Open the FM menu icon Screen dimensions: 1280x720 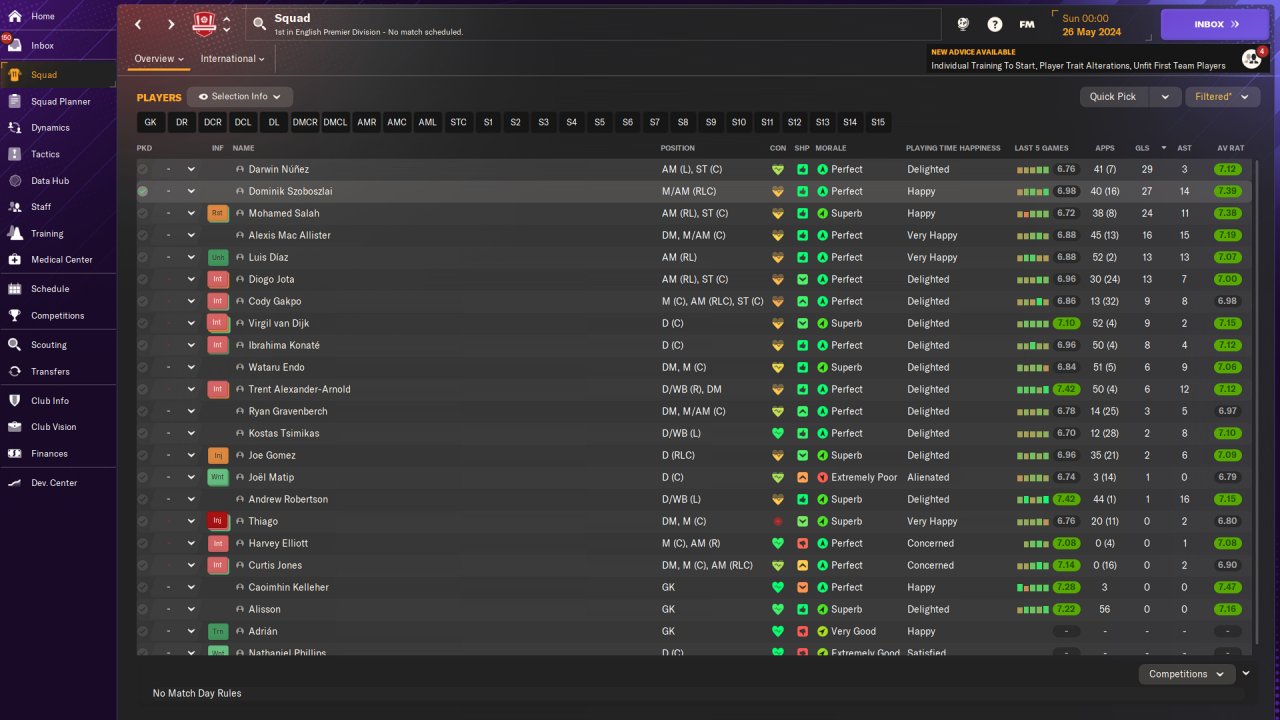(x=1027, y=24)
